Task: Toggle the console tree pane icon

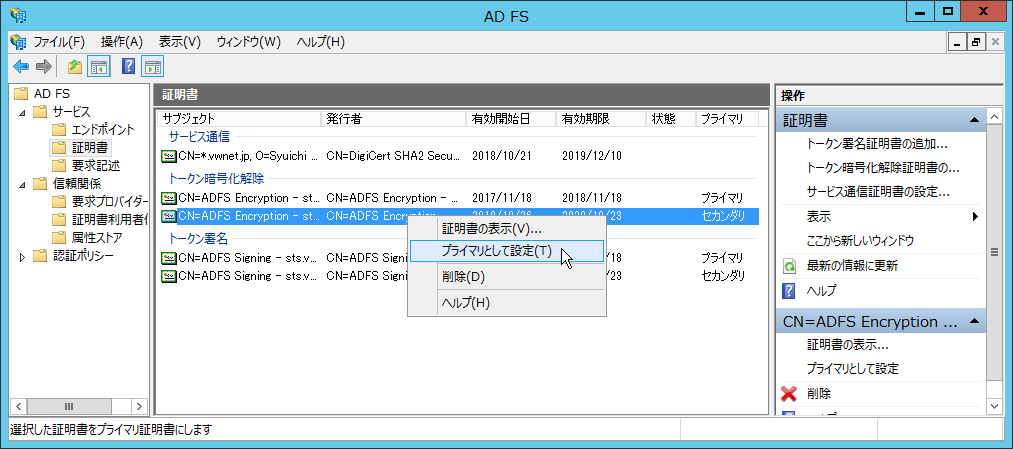Action: pos(99,66)
